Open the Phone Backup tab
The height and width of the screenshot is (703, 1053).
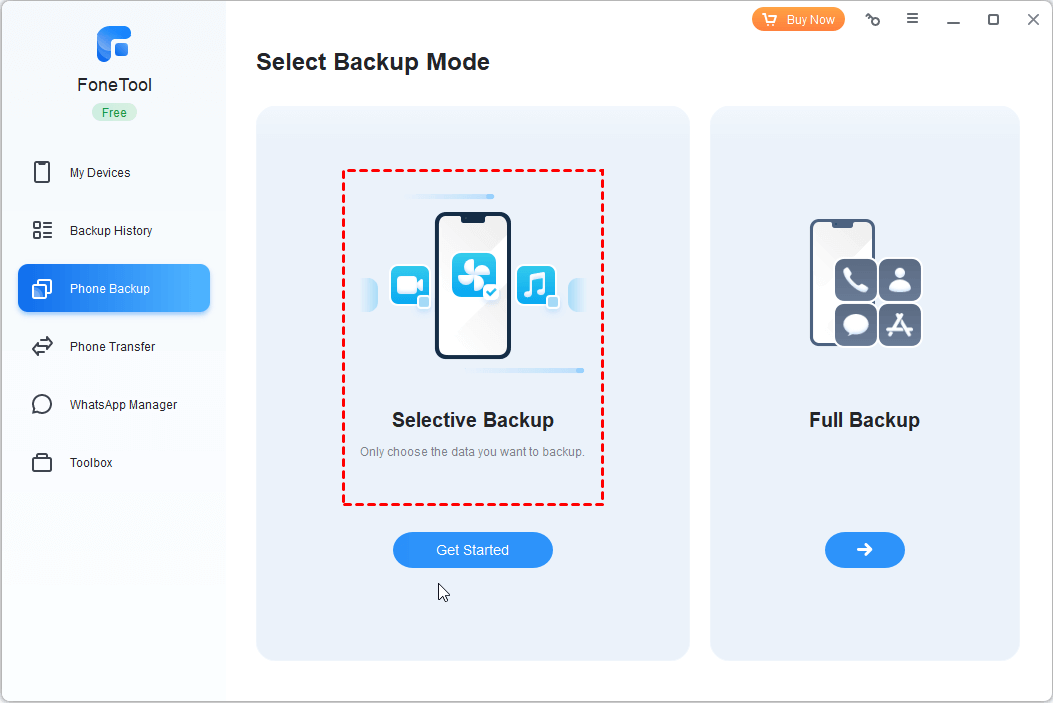click(x=114, y=289)
